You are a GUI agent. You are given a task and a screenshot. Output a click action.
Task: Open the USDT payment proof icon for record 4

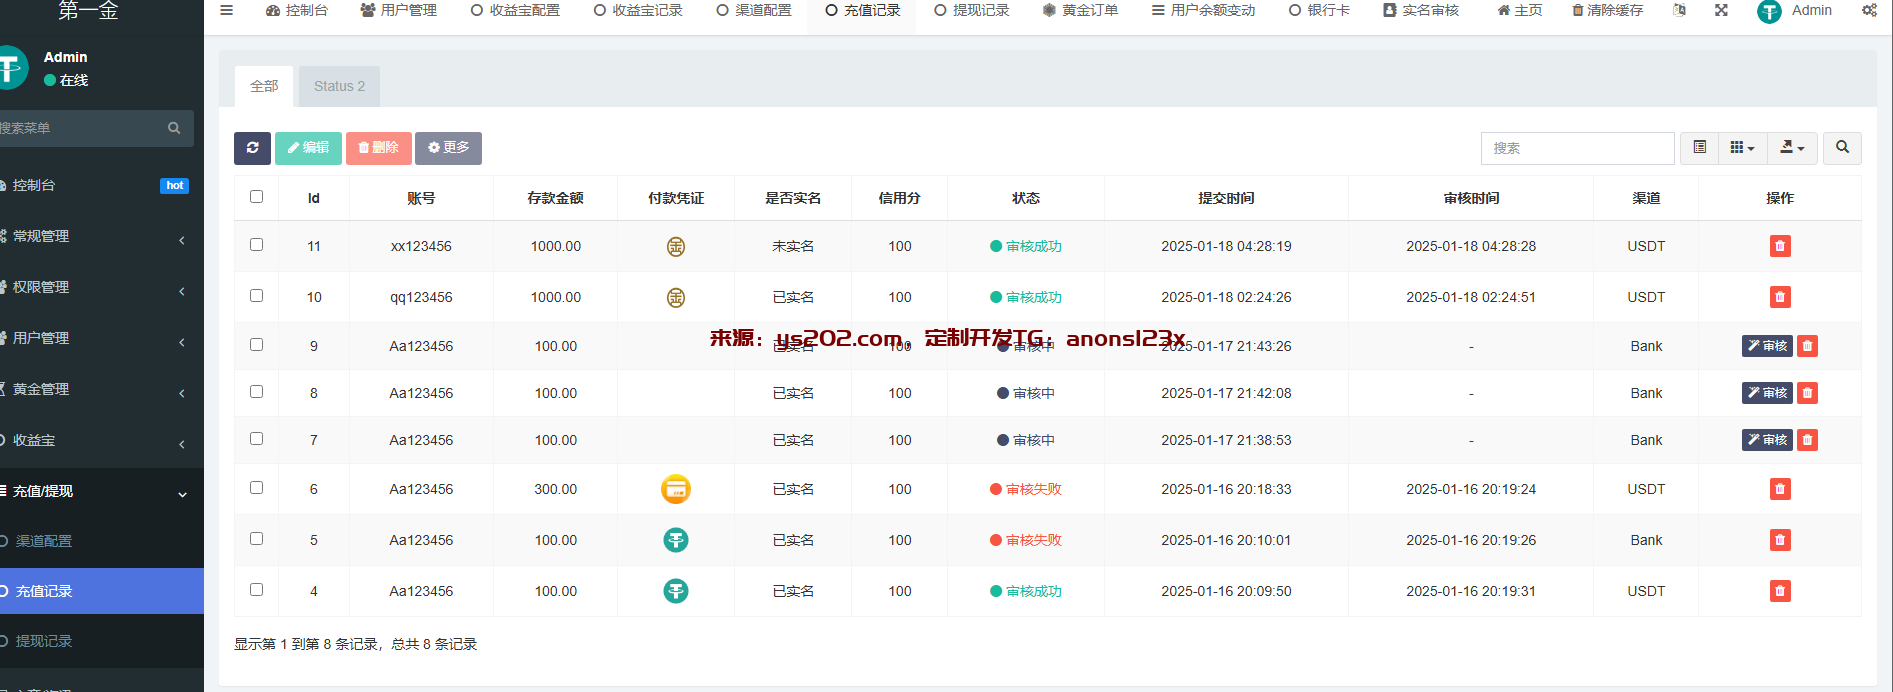pyautogui.click(x=676, y=591)
